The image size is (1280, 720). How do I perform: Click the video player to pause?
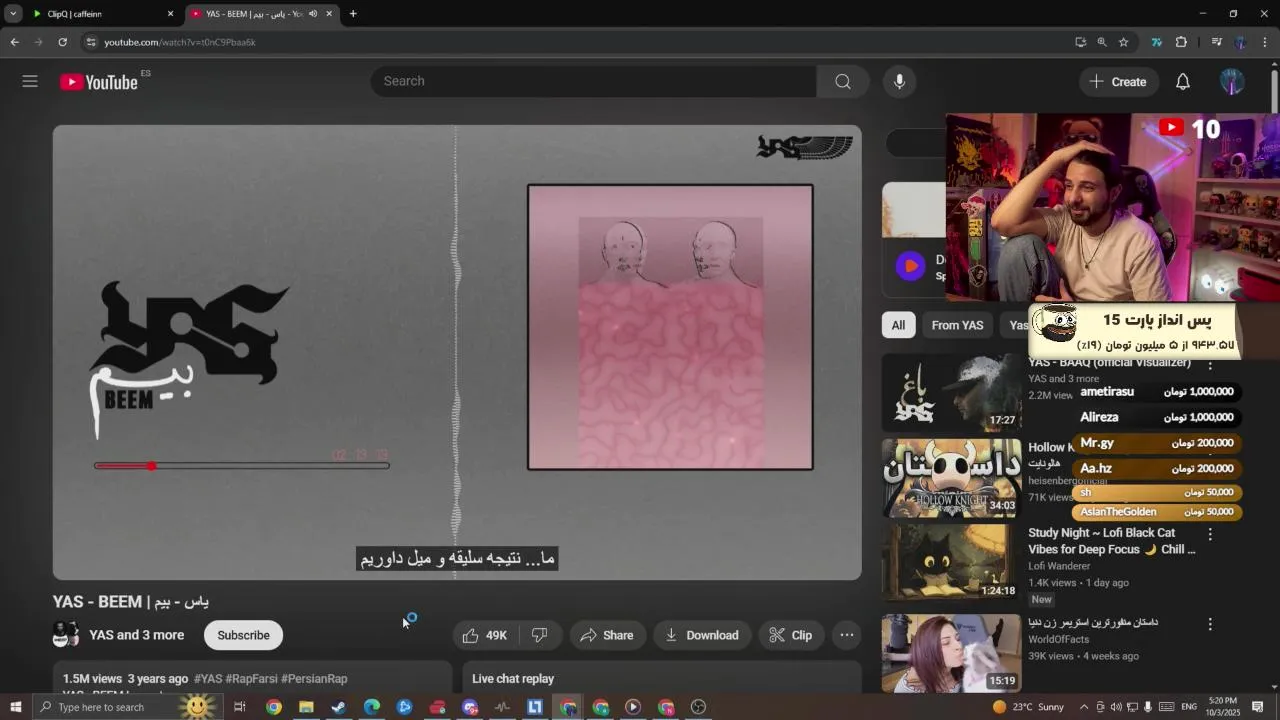click(457, 352)
